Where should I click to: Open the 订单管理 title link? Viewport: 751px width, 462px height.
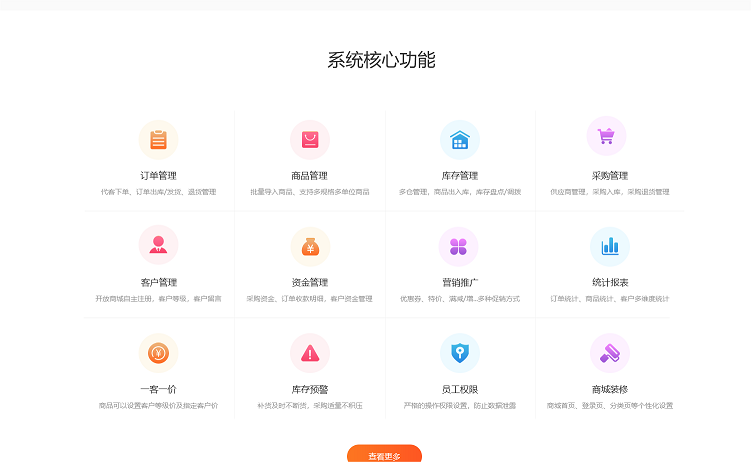coord(159,176)
